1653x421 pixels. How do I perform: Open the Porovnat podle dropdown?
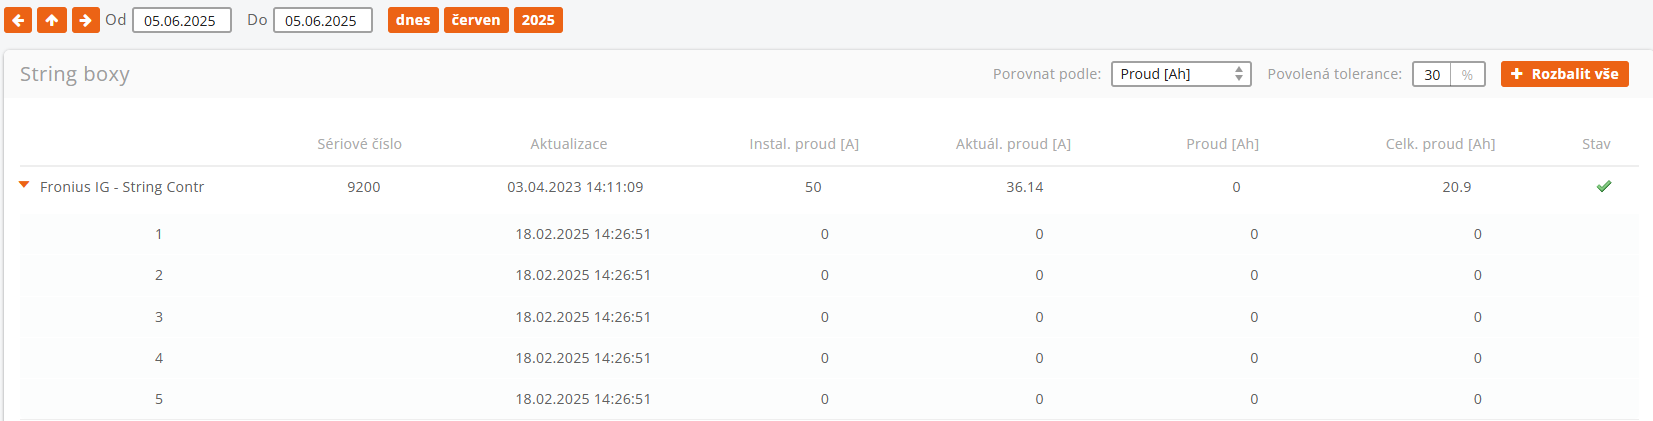[1180, 74]
